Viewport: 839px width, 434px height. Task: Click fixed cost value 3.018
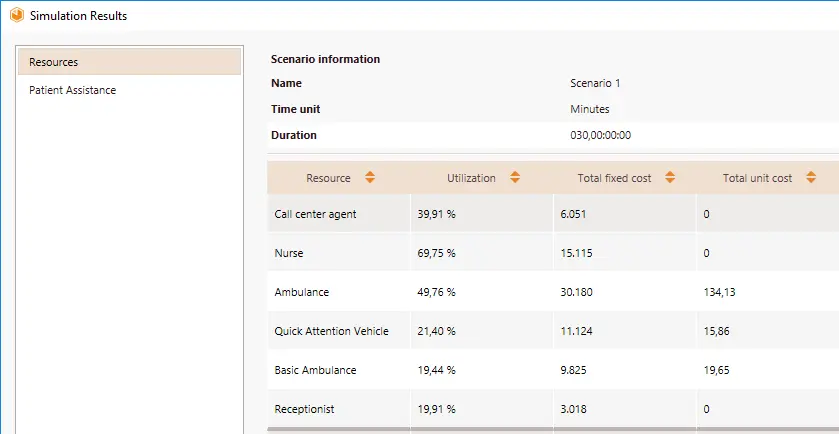(x=573, y=409)
